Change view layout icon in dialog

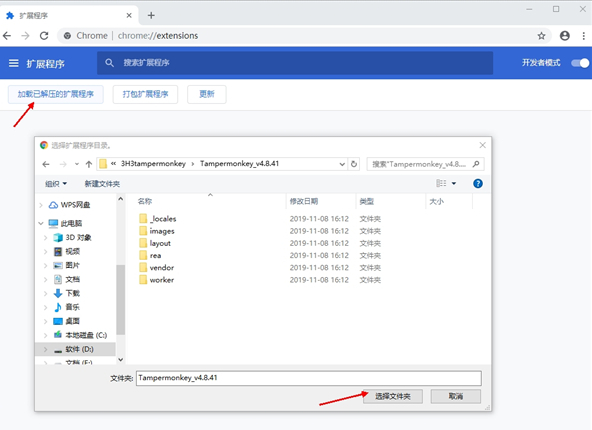pos(441,183)
